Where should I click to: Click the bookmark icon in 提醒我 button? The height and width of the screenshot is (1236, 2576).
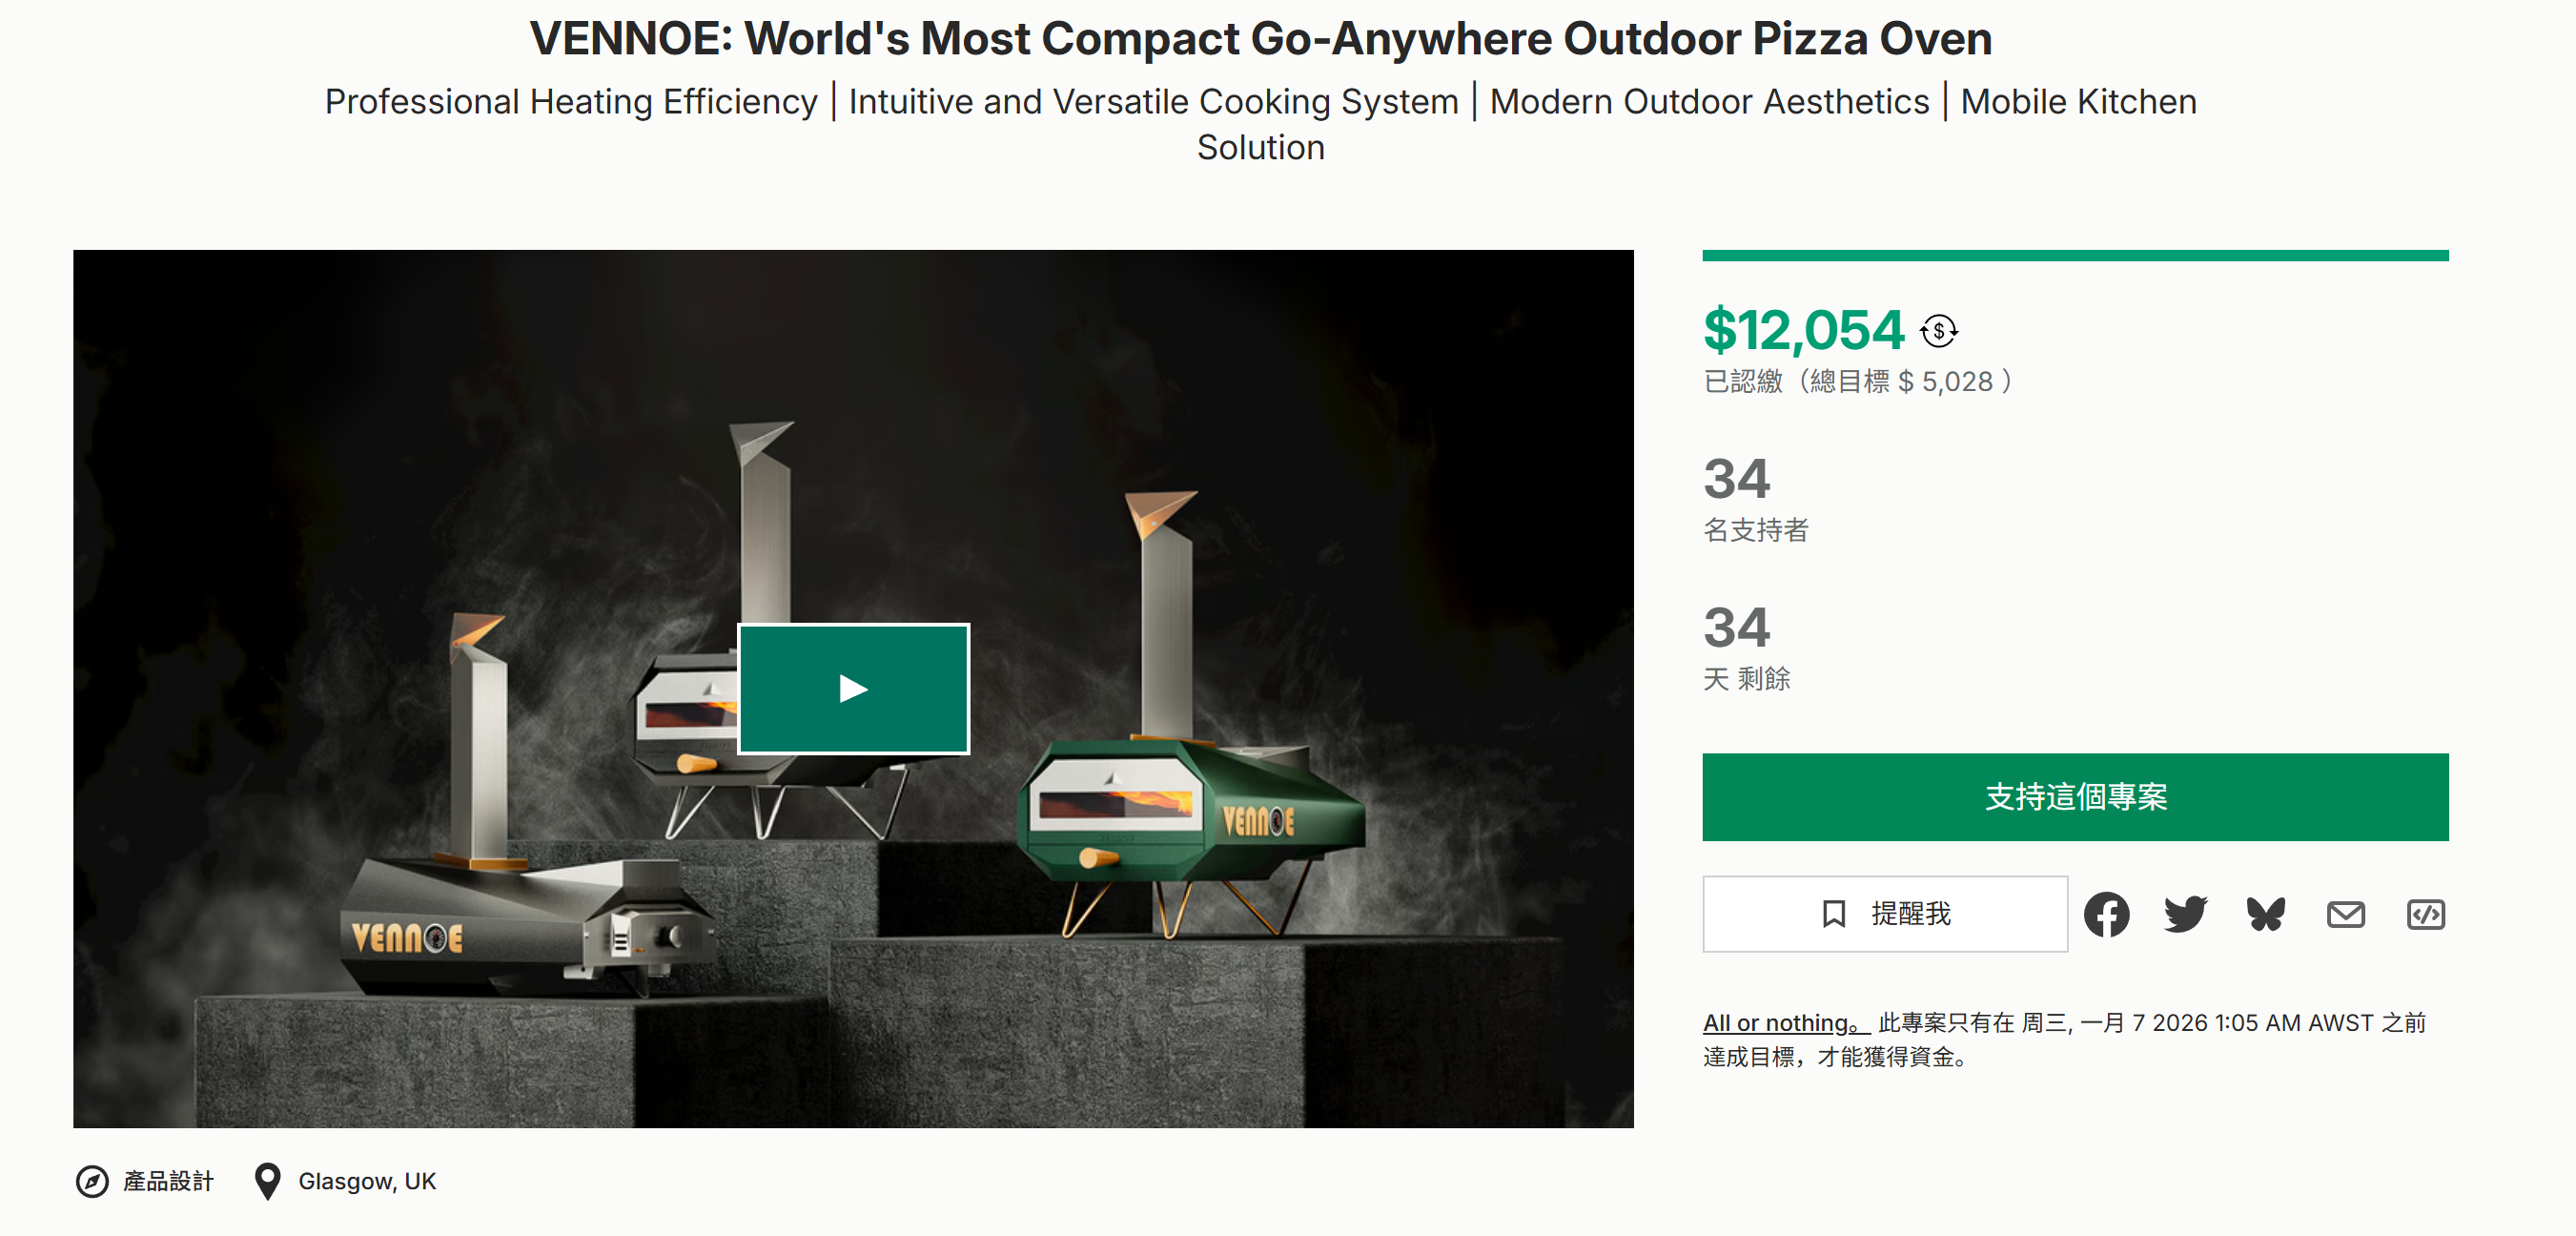(x=1833, y=914)
